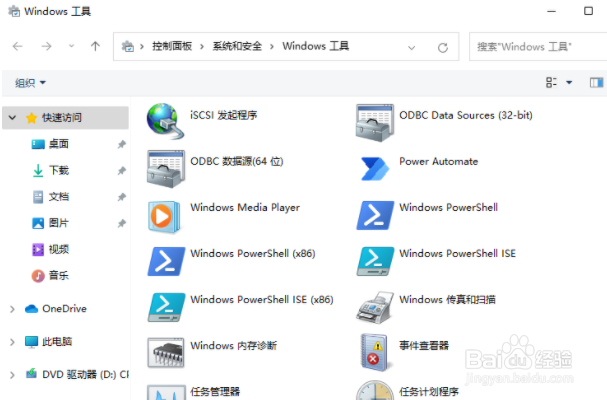The width and height of the screenshot is (607, 400).
Task: Click the address bar control panel icon
Action: (x=127, y=46)
